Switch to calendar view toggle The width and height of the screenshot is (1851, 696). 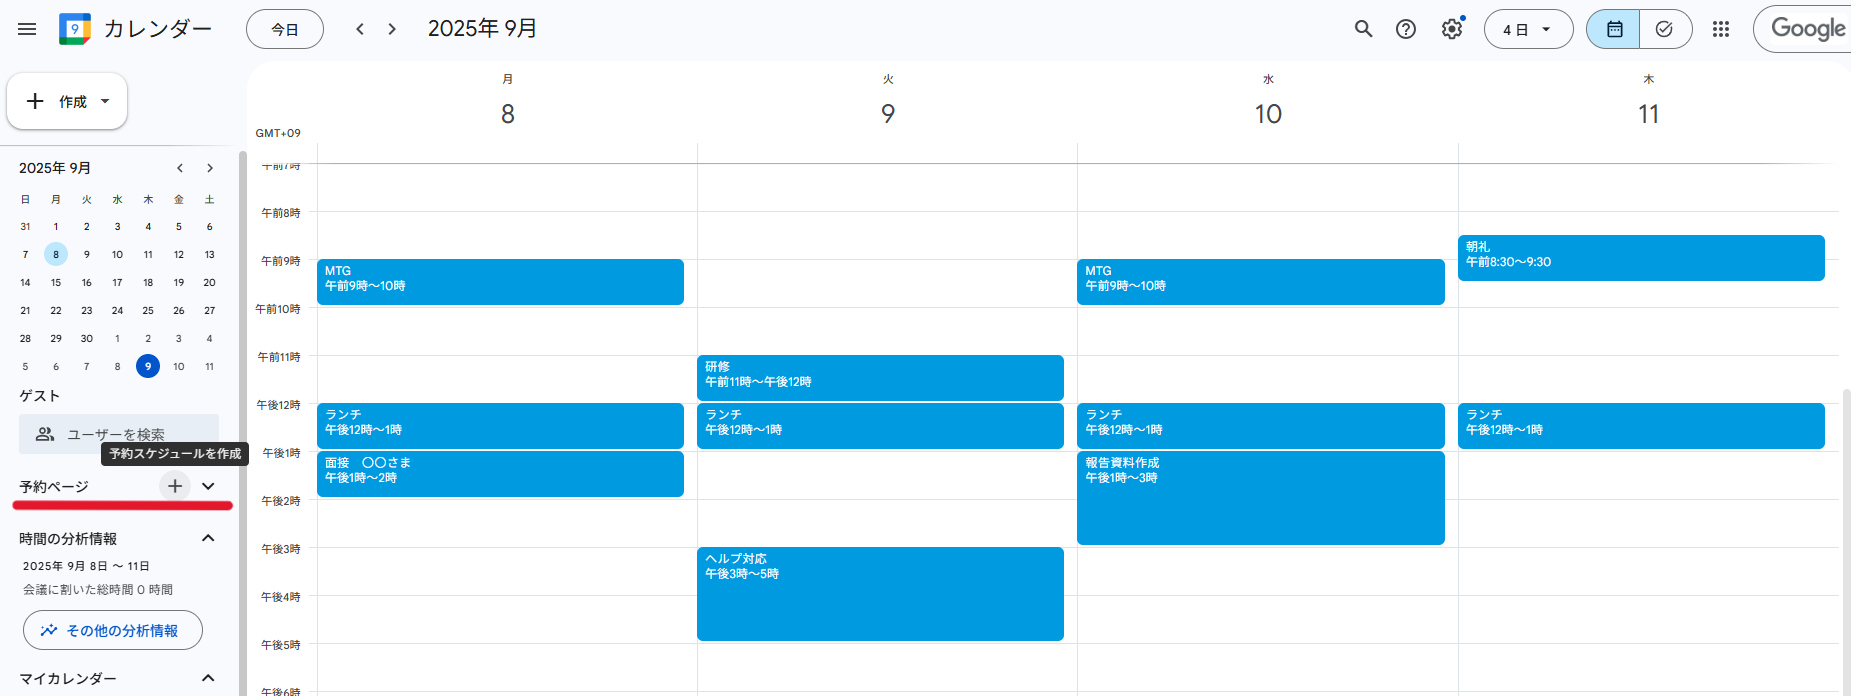click(x=1614, y=29)
